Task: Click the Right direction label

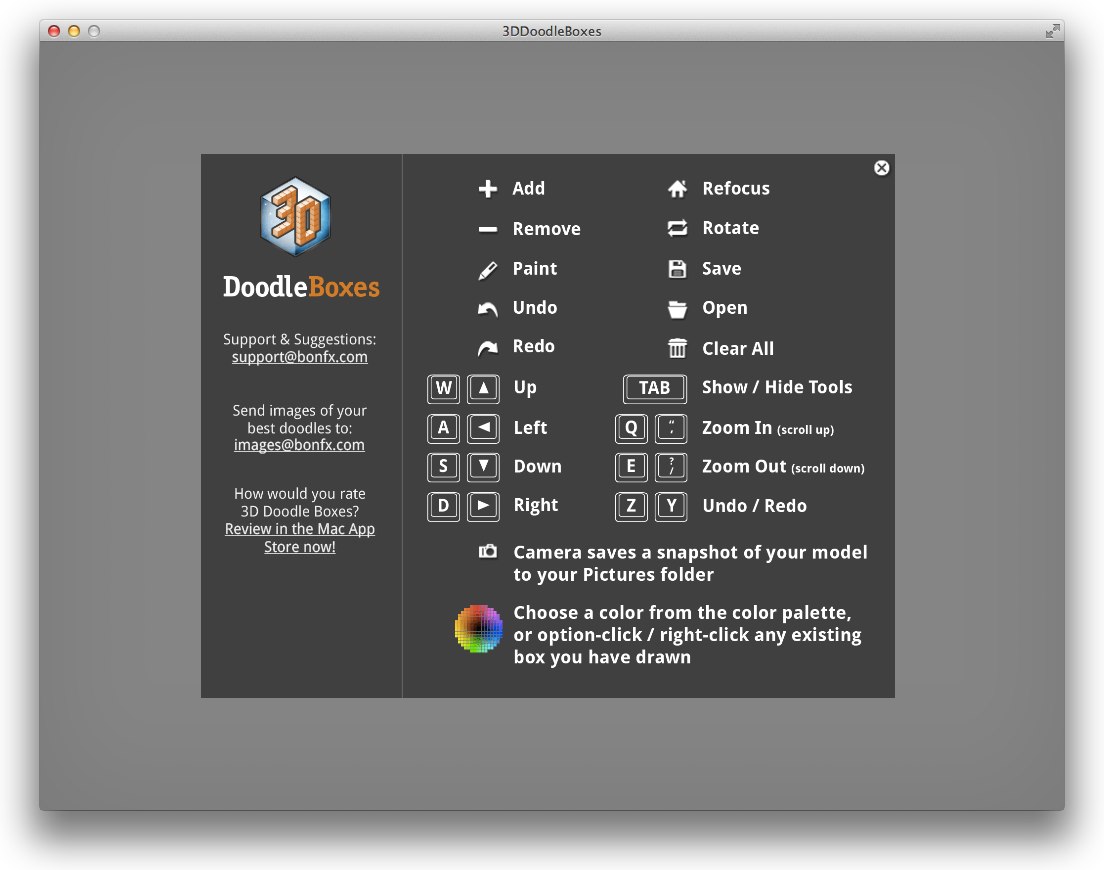Action: 536,505
